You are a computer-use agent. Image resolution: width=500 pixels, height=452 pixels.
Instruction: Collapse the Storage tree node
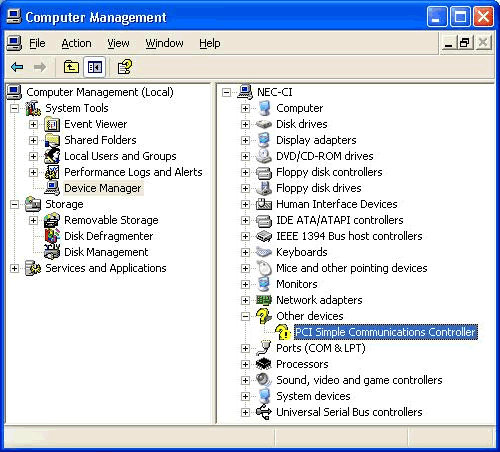(x=14, y=204)
